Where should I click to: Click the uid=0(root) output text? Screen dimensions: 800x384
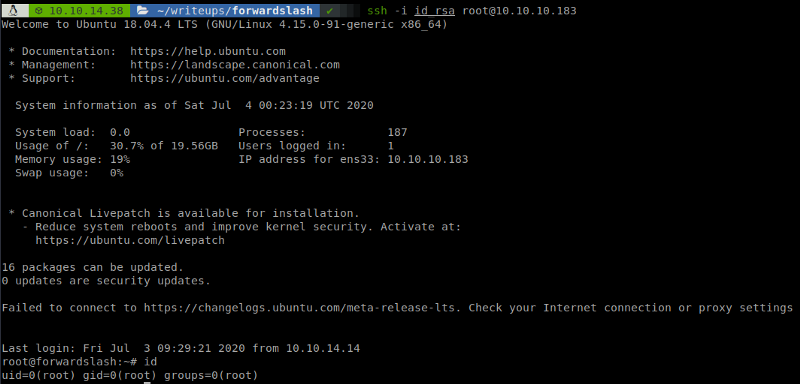[x=39, y=375]
